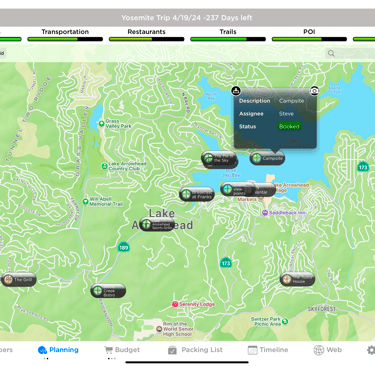Open the Timeline tab
Viewport: 375px width, 366px height.
point(268,350)
